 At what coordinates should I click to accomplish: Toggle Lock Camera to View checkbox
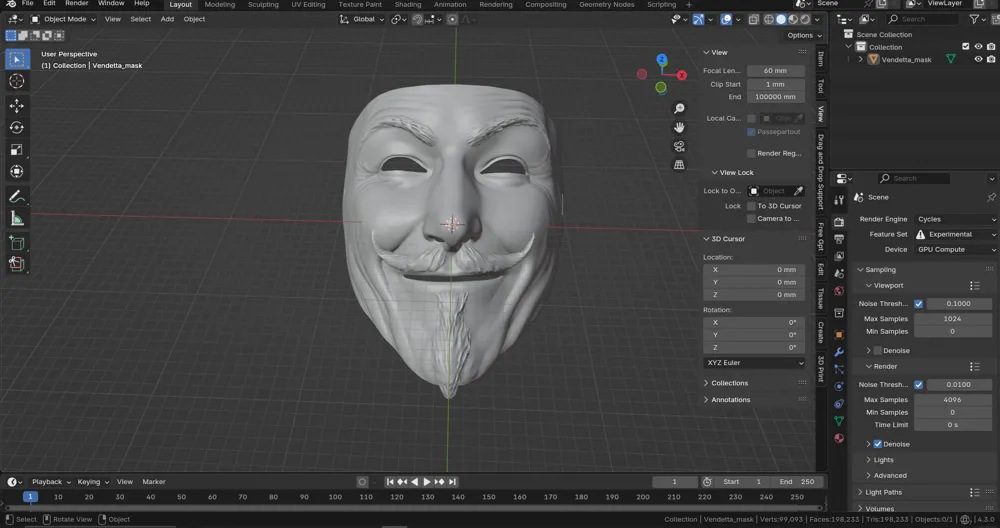click(x=751, y=219)
